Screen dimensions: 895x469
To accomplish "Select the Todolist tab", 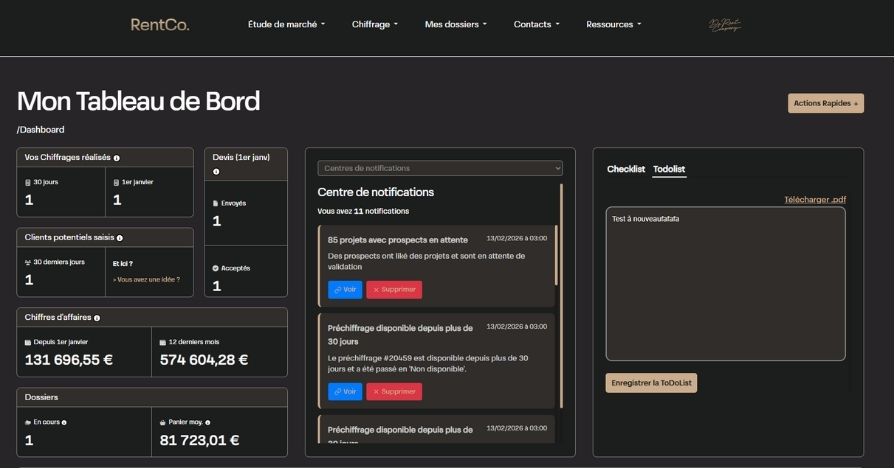I will (x=669, y=170).
